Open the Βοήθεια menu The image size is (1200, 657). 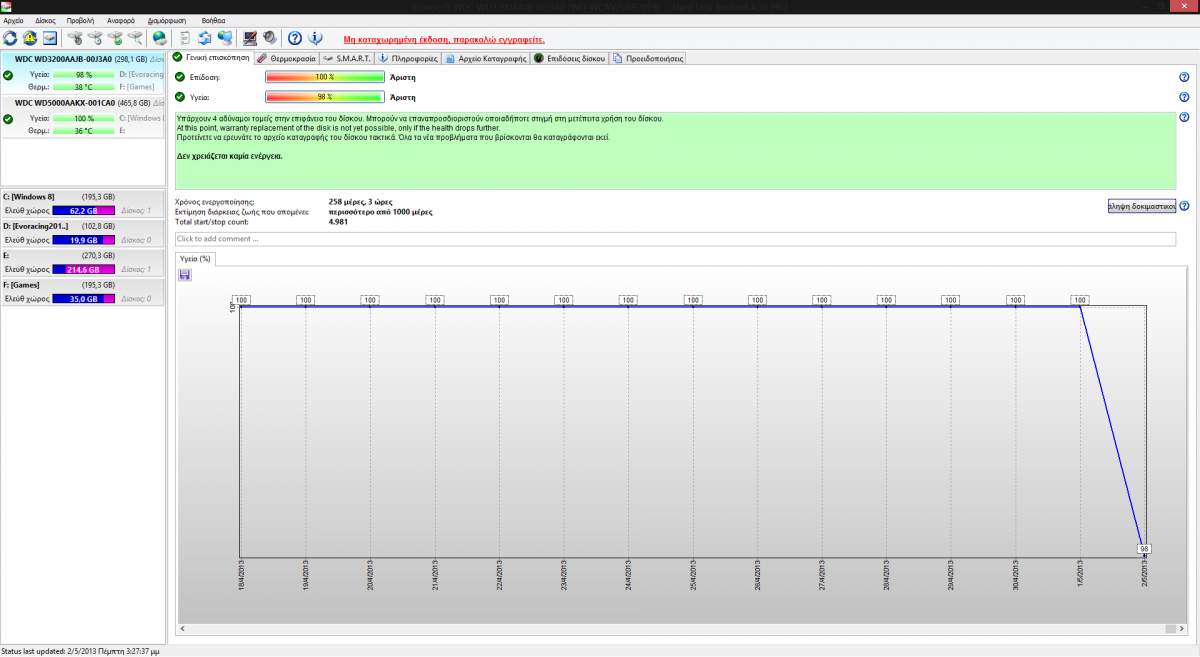(213, 20)
